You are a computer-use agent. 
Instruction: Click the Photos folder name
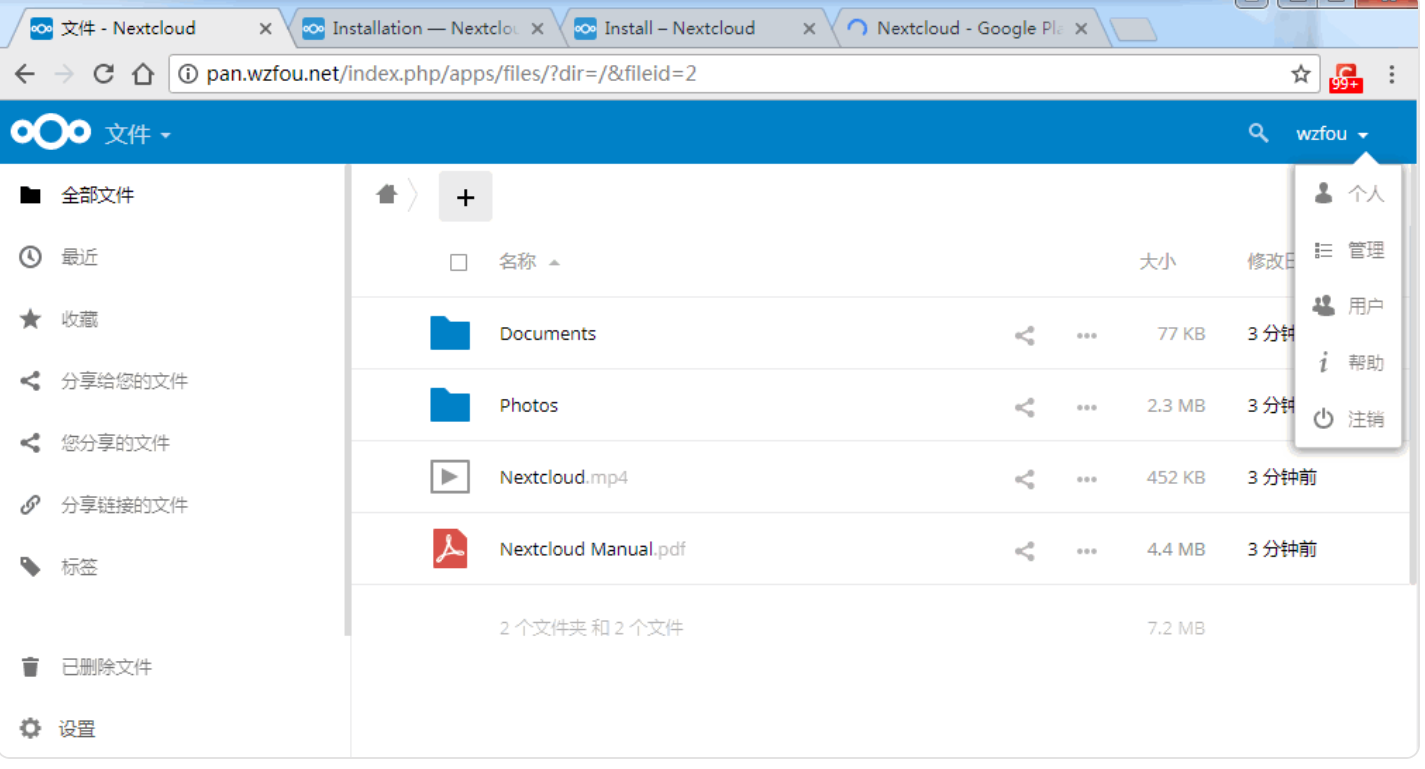click(529, 406)
